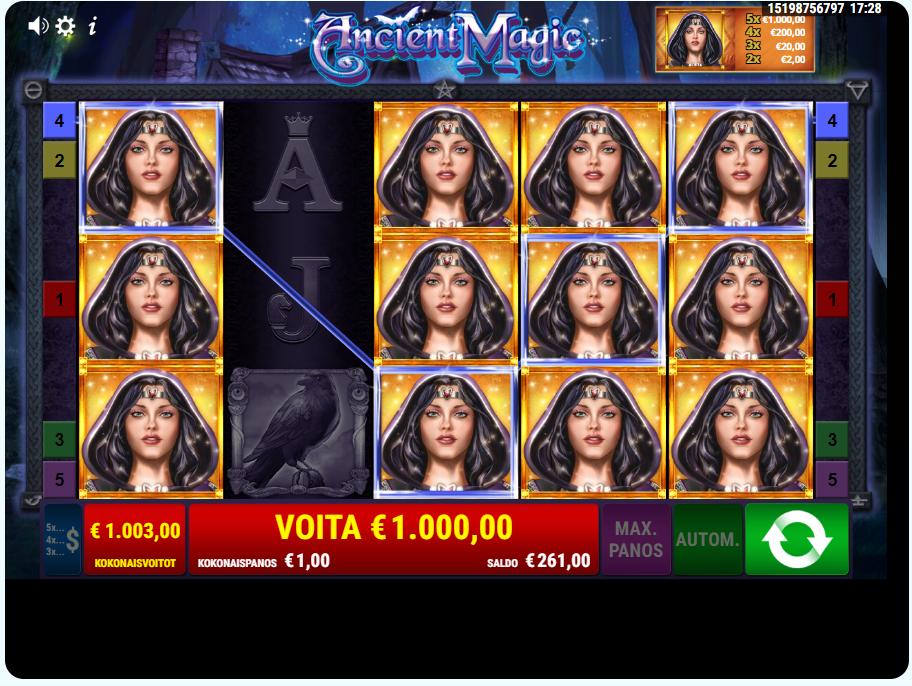Expand the witch symbol payout panel
The image size is (912, 686).
pos(734,40)
